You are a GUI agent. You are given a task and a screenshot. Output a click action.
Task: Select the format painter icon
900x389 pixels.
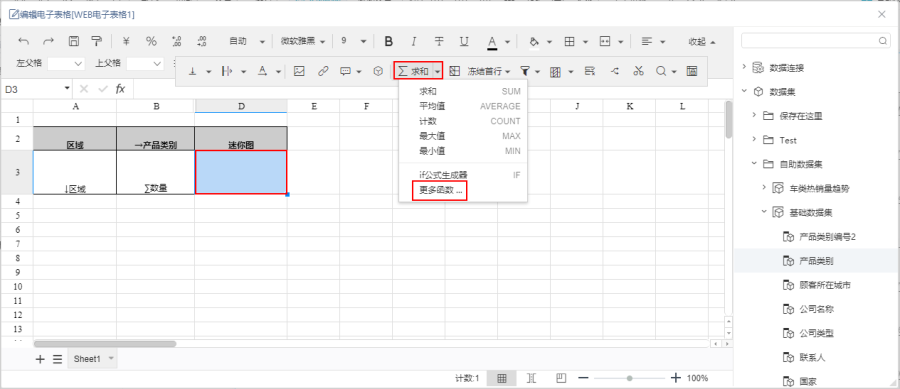97,41
